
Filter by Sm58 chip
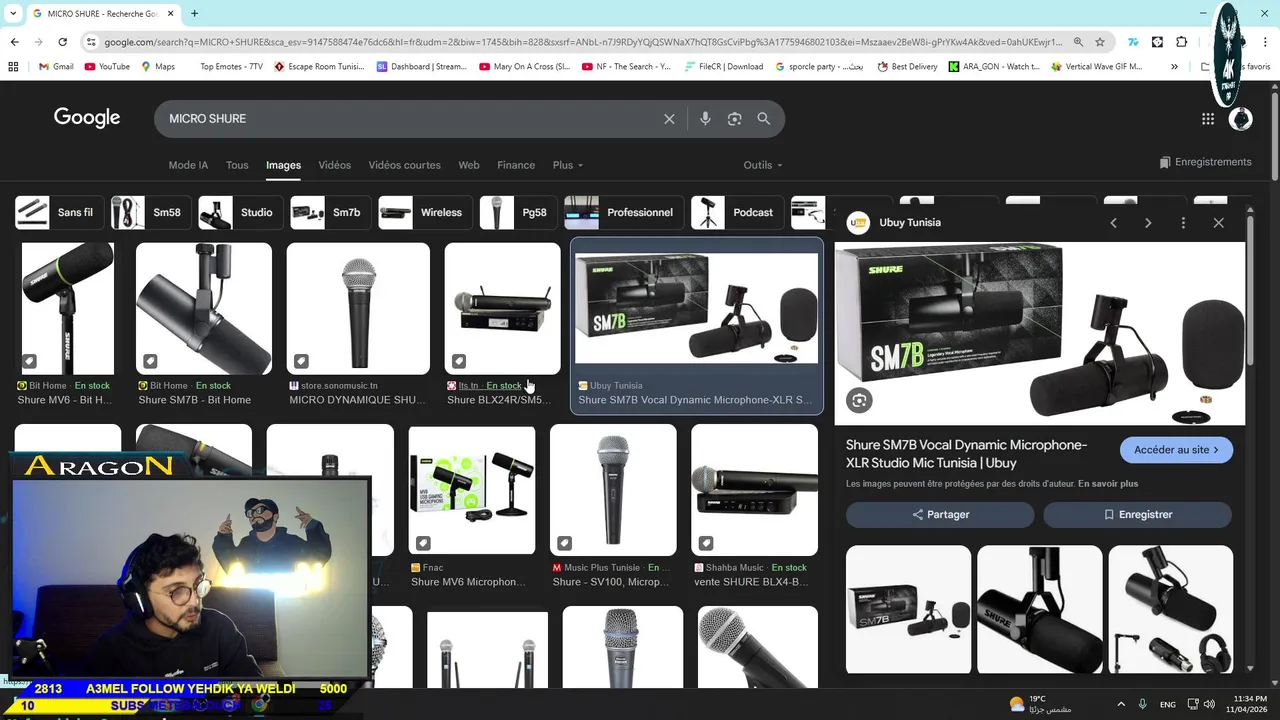click(150, 212)
